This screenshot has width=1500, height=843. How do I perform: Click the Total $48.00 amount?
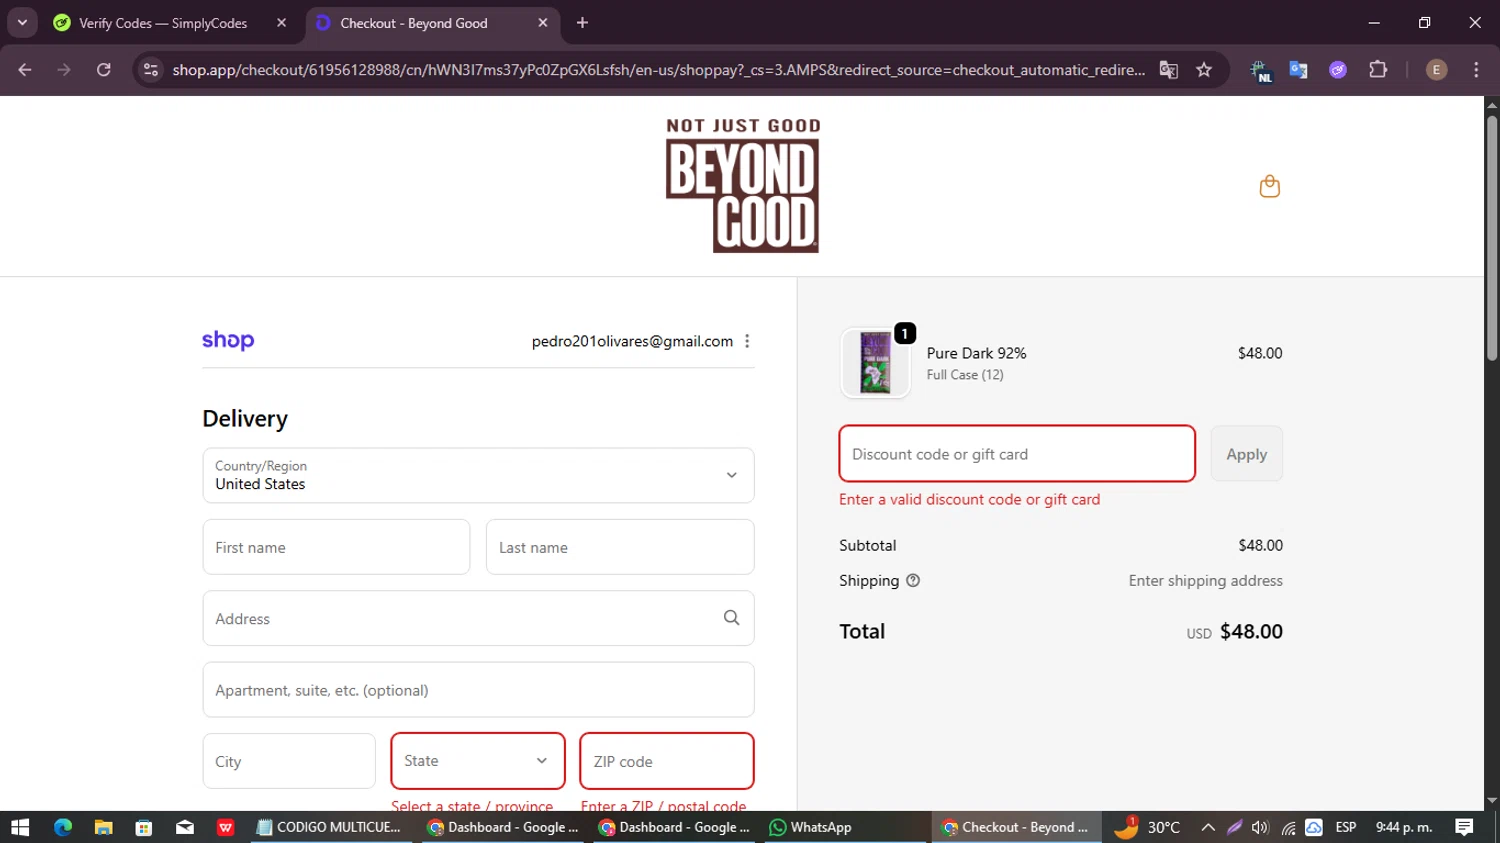(1251, 631)
